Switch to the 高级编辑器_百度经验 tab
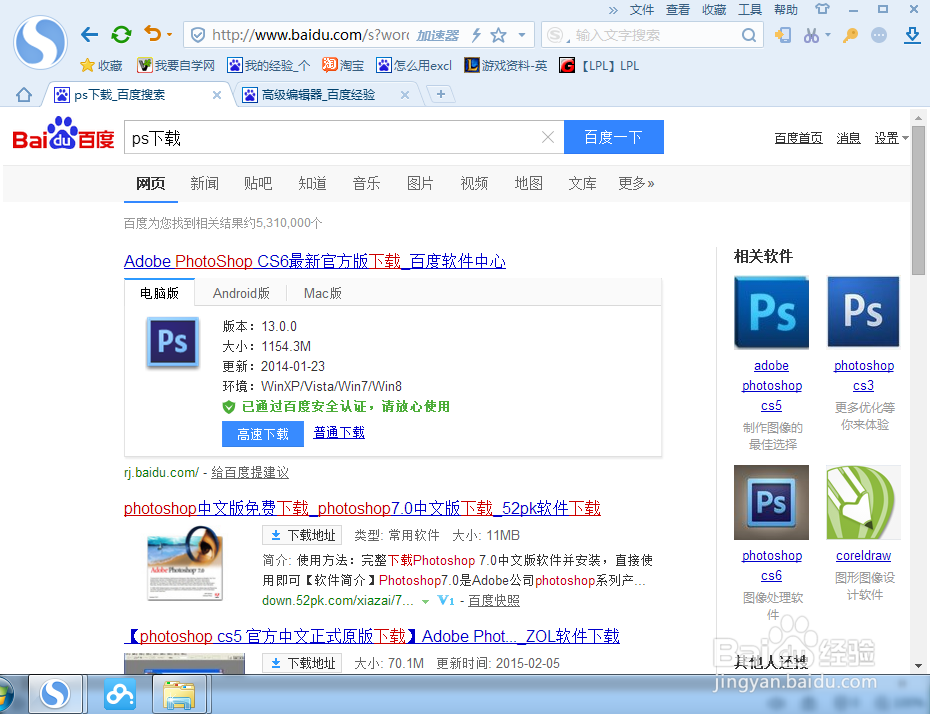Image resolution: width=930 pixels, height=714 pixels. 318,95
